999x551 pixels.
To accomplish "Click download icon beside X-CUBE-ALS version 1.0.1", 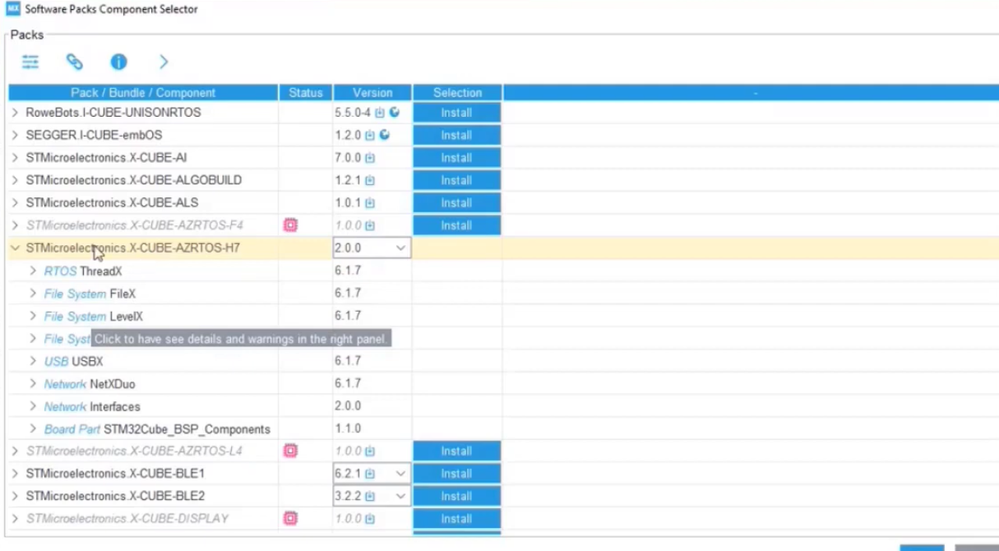I will [x=370, y=203].
